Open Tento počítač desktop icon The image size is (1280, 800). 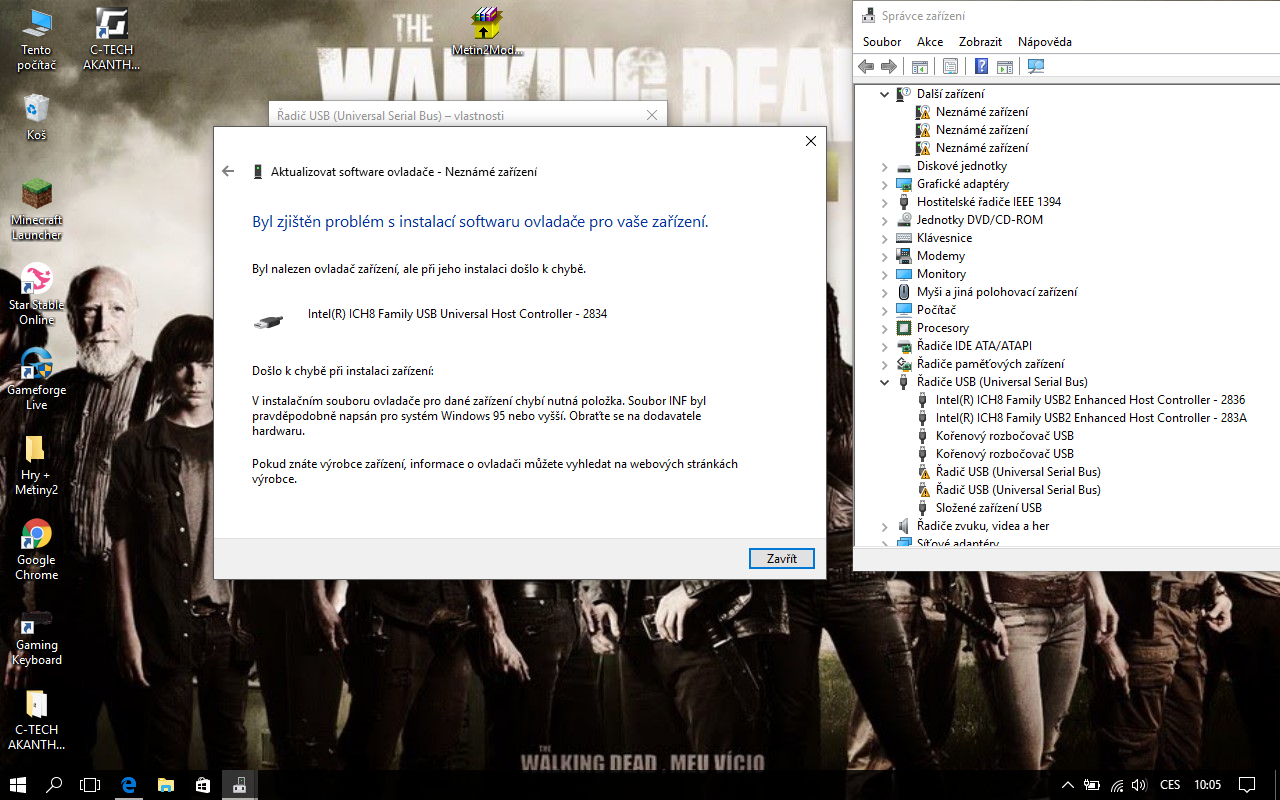pos(37,40)
